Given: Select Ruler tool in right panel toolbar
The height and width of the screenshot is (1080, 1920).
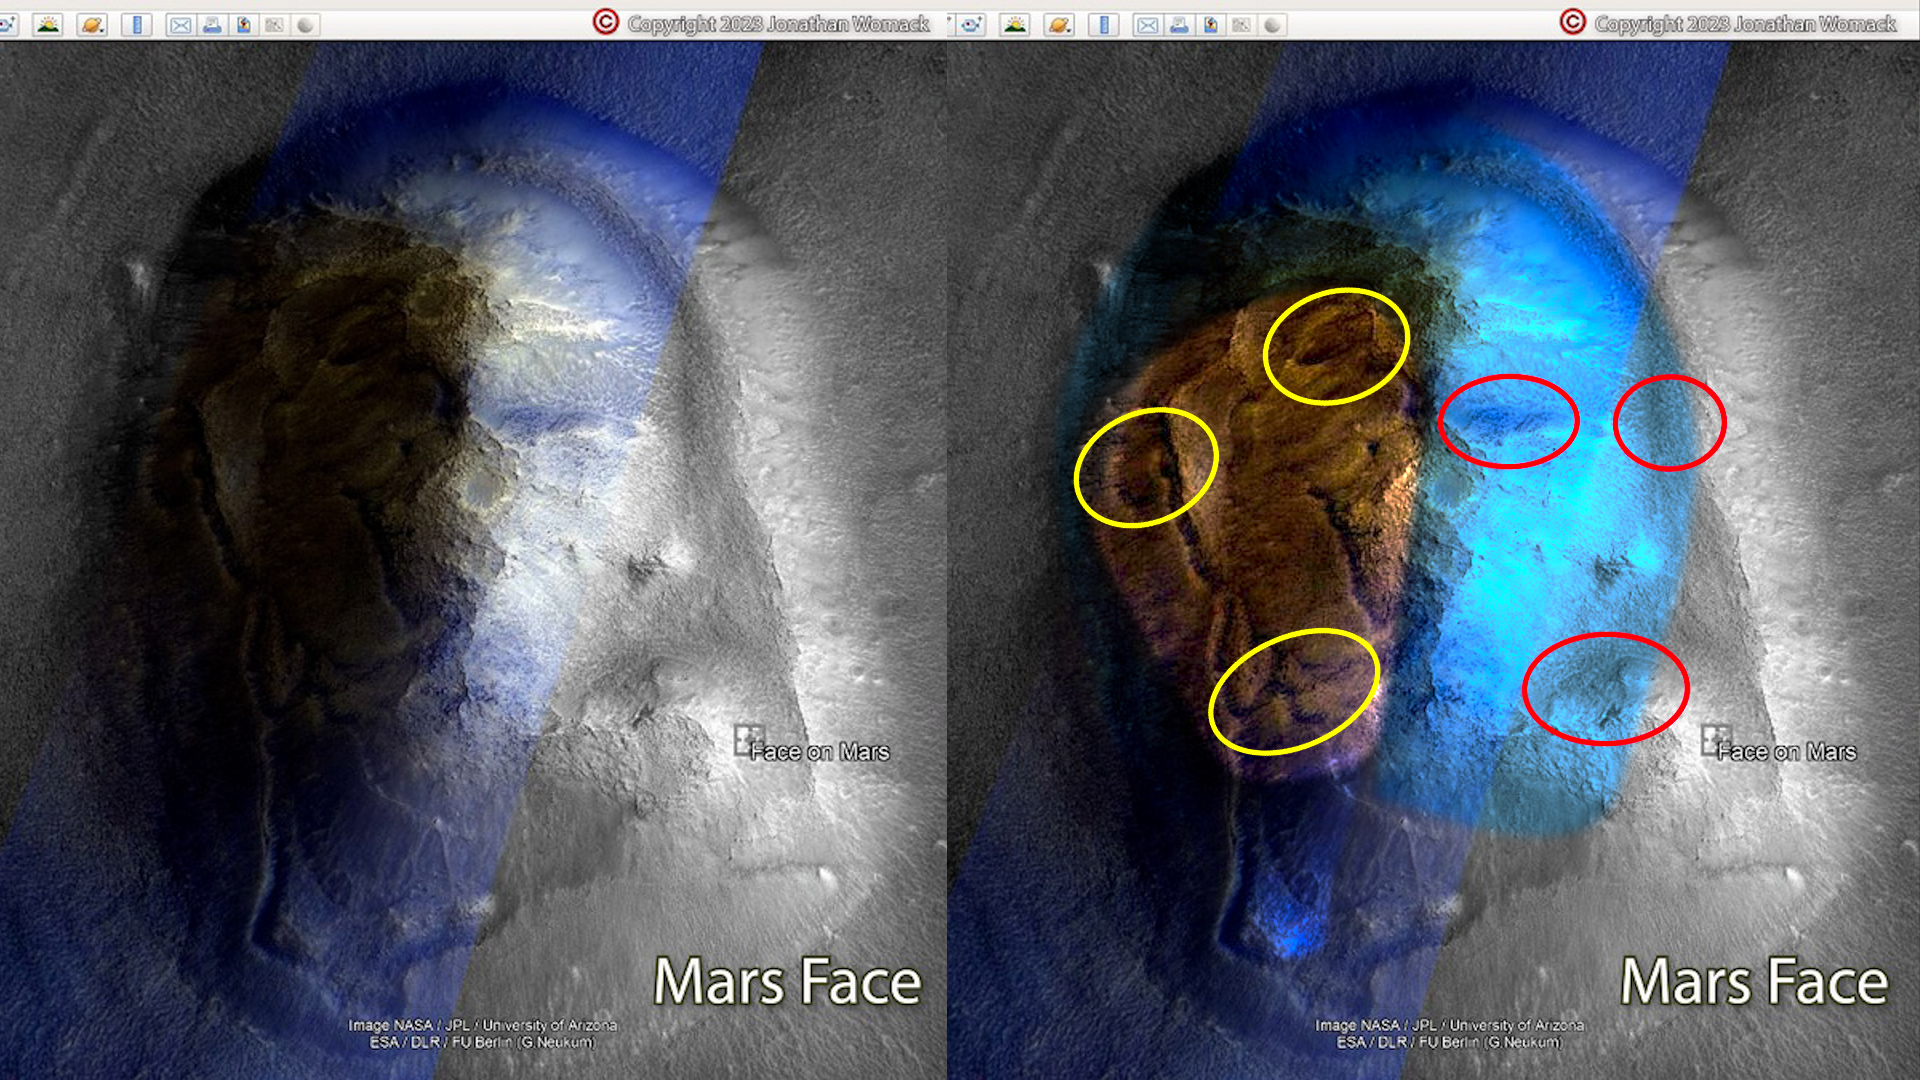Looking at the screenshot, I should point(1104,25).
